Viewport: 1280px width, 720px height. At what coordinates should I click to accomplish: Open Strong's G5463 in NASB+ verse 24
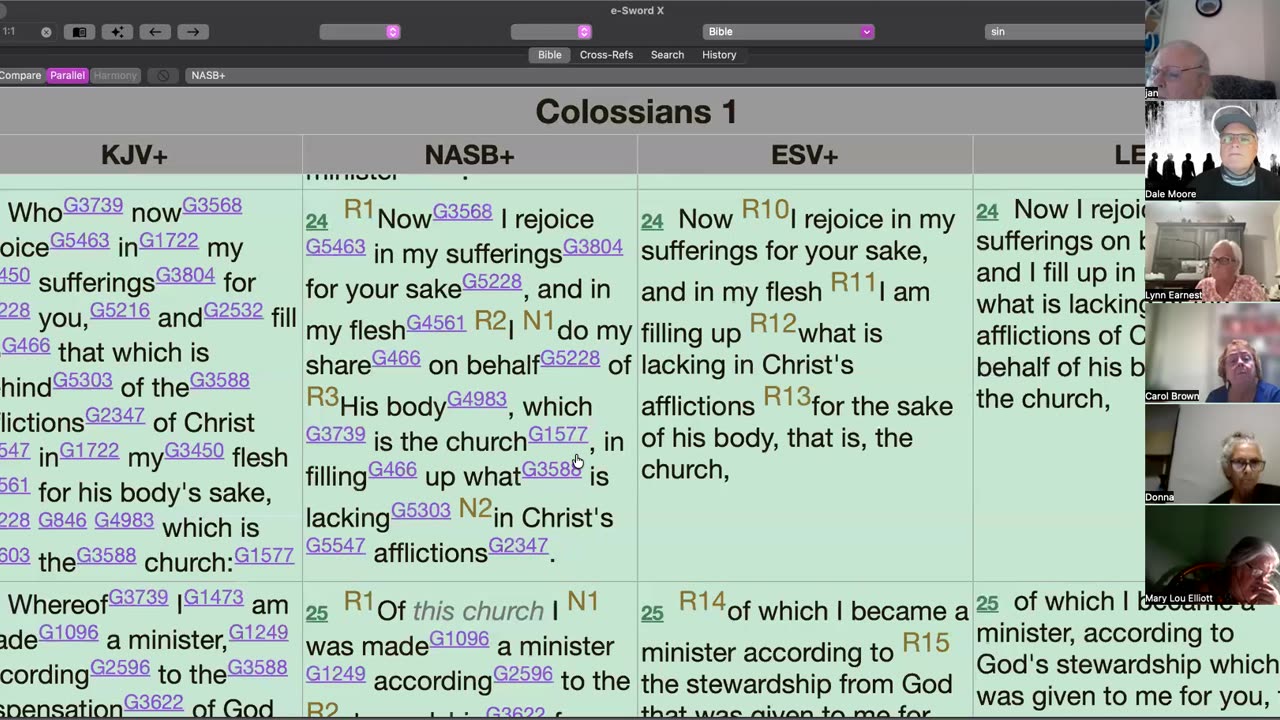335,247
